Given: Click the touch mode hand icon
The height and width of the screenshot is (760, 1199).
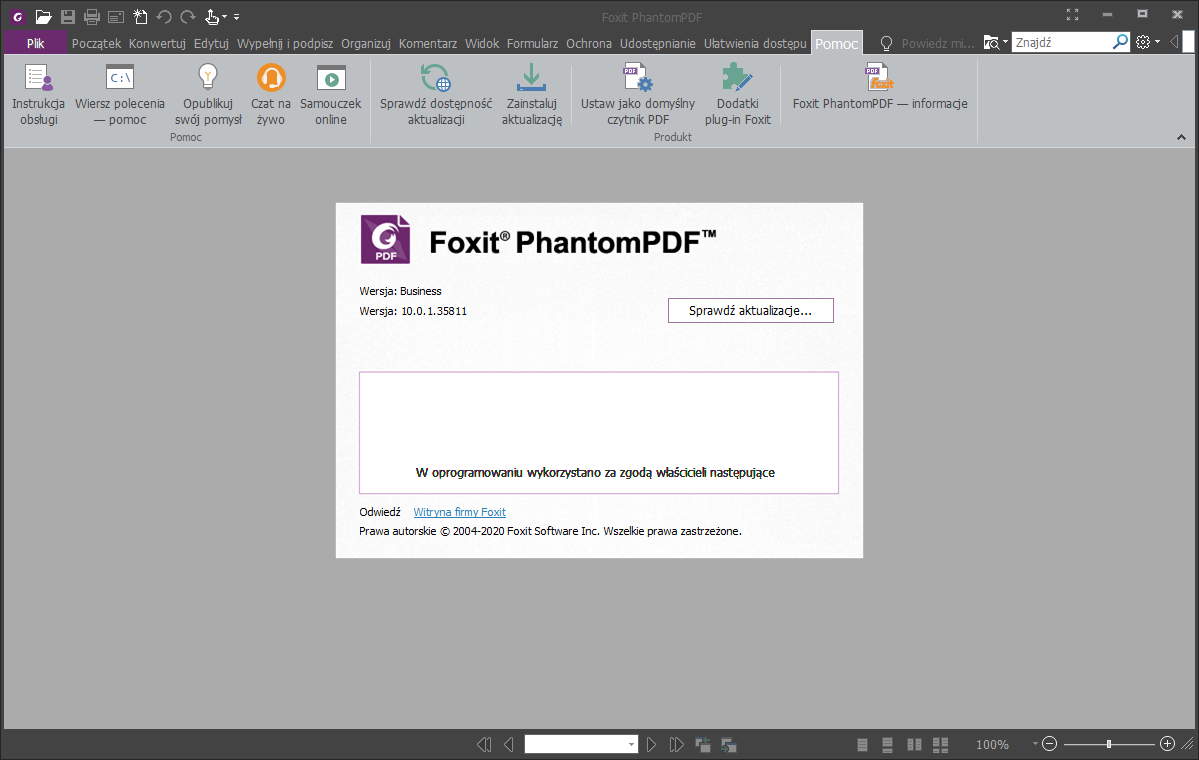Looking at the screenshot, I should [212, 16].
